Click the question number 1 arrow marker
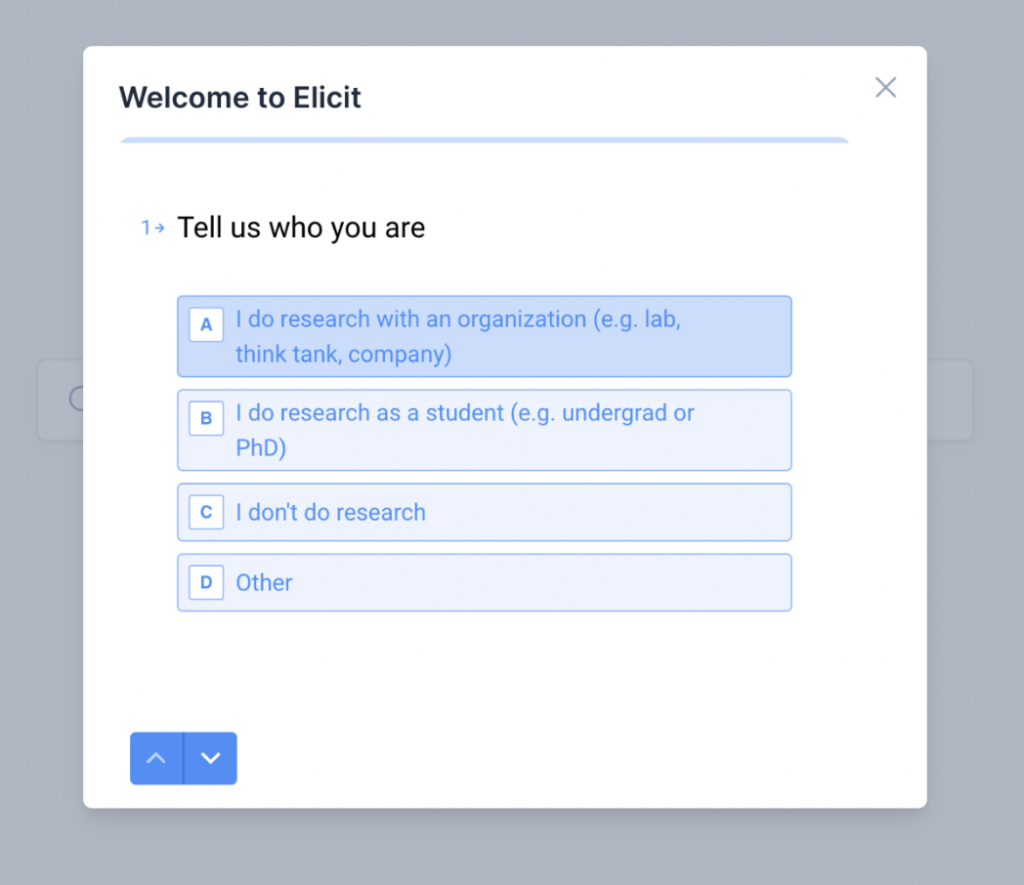This screenshot has height=885, width=1024. [151, 228]
